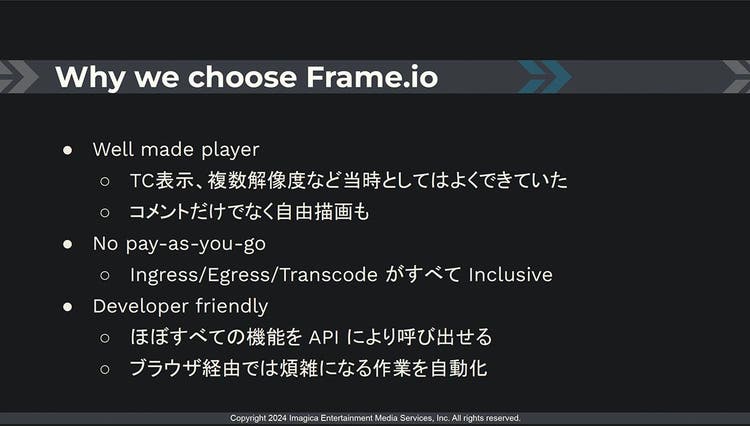750x426 pixels.
Task: Click the 'Well made player' bullet text
Action: point(176,150)
